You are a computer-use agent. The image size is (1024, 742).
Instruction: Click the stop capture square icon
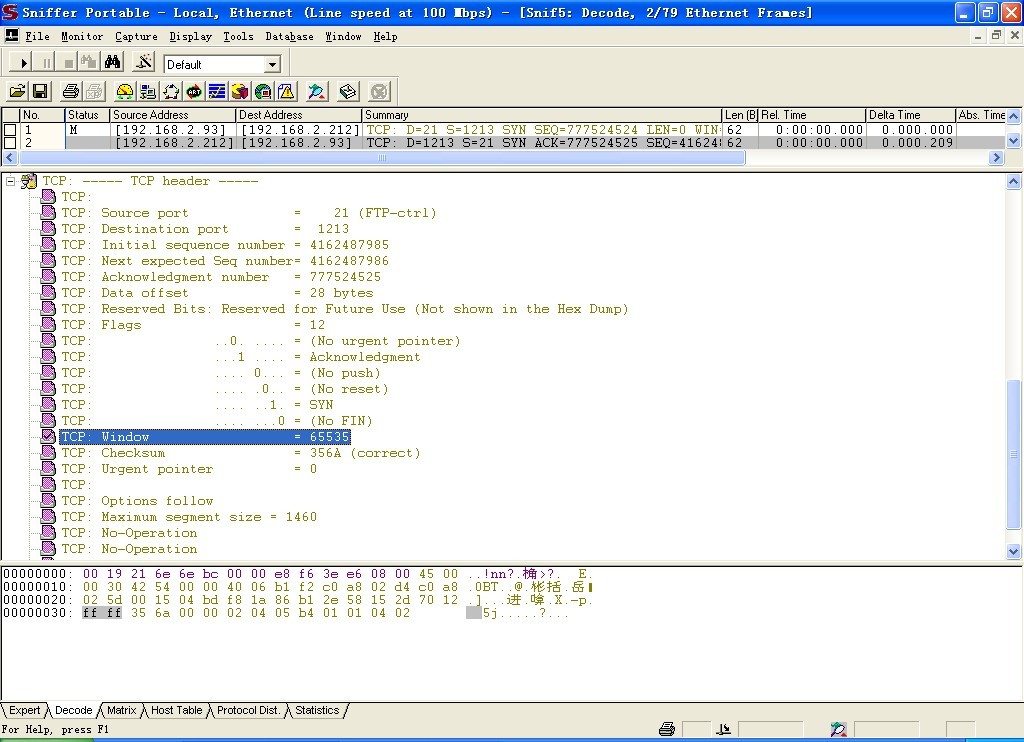[68, 63]
